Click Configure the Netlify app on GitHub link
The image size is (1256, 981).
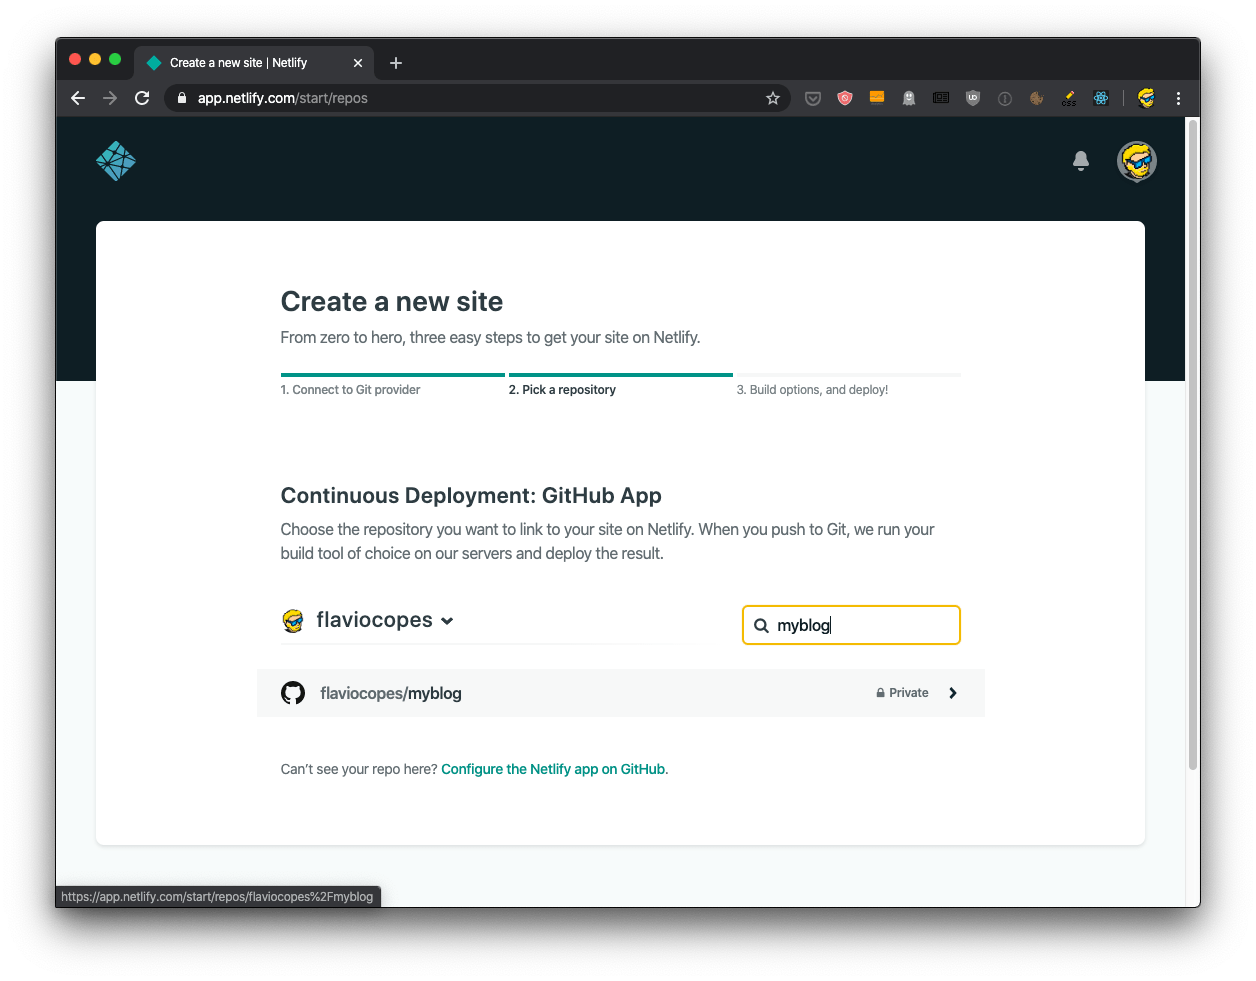553,769
